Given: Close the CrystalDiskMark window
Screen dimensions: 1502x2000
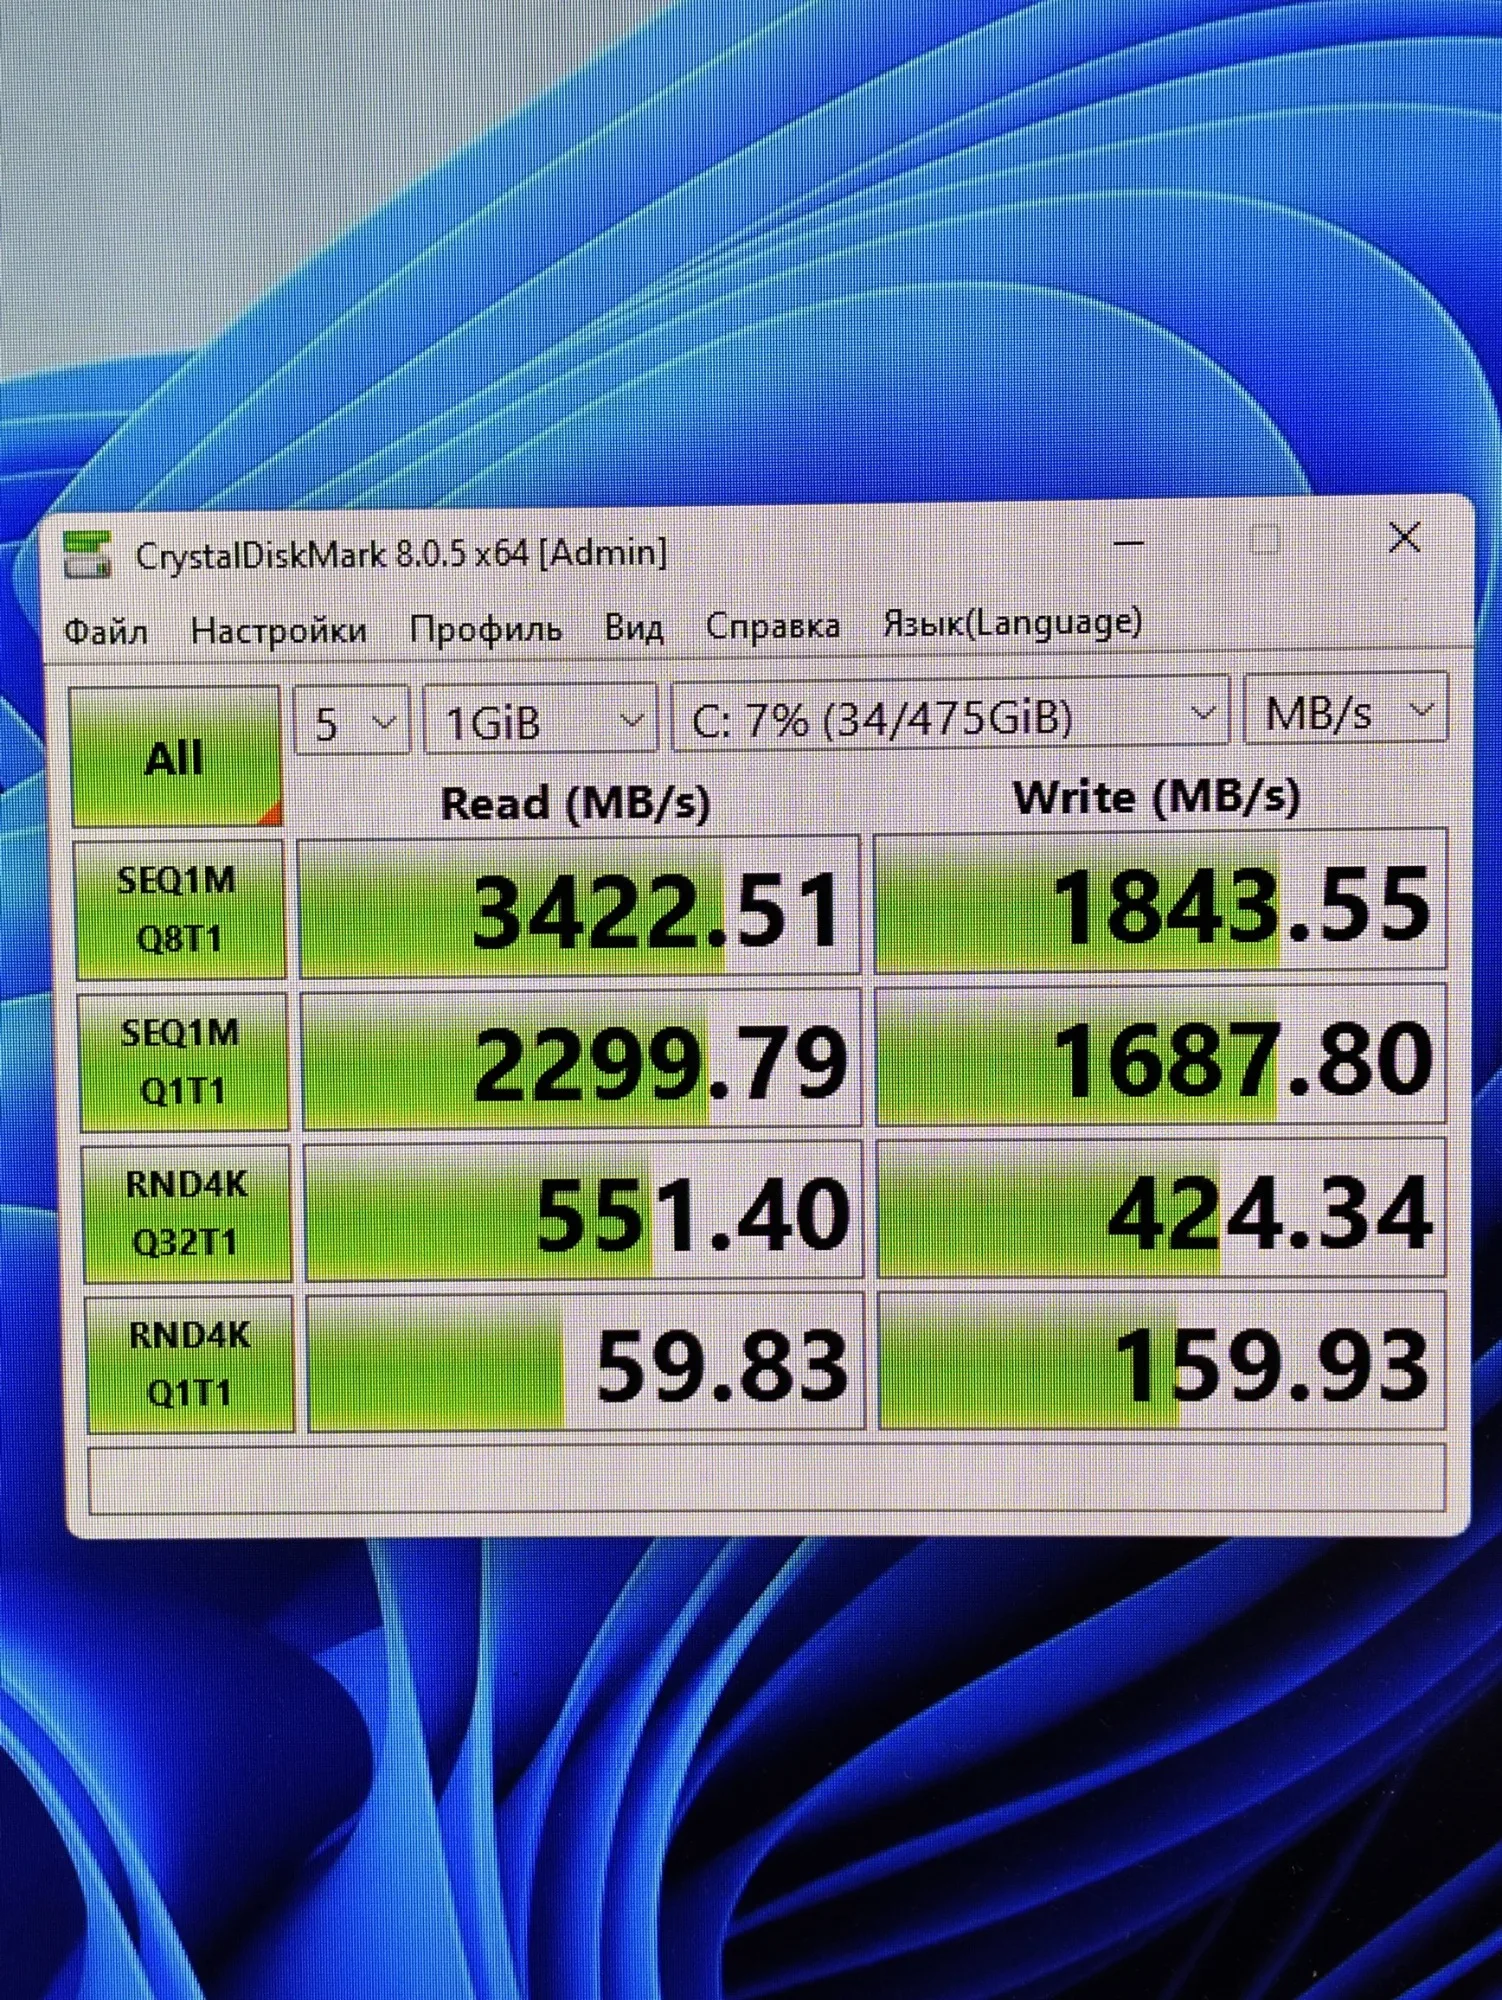Looking at the screenshot, I should (1405, 538).
